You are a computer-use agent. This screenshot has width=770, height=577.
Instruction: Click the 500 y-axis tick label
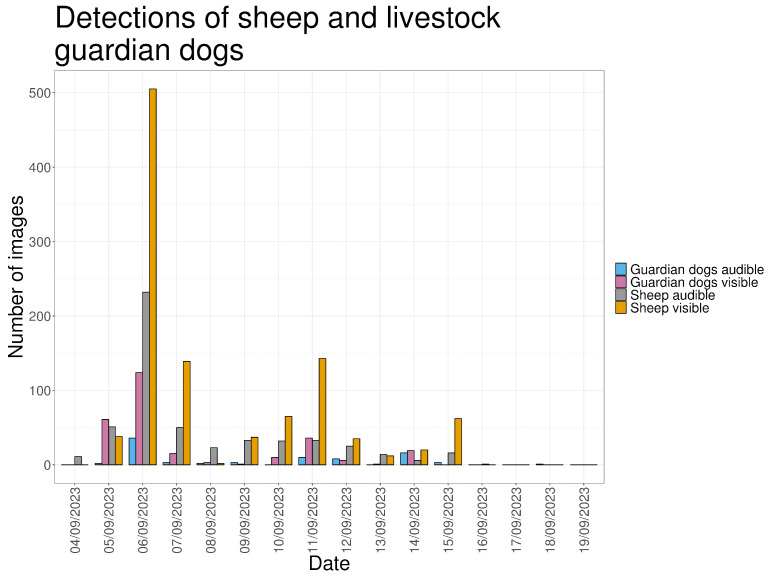tap(40, 93)
